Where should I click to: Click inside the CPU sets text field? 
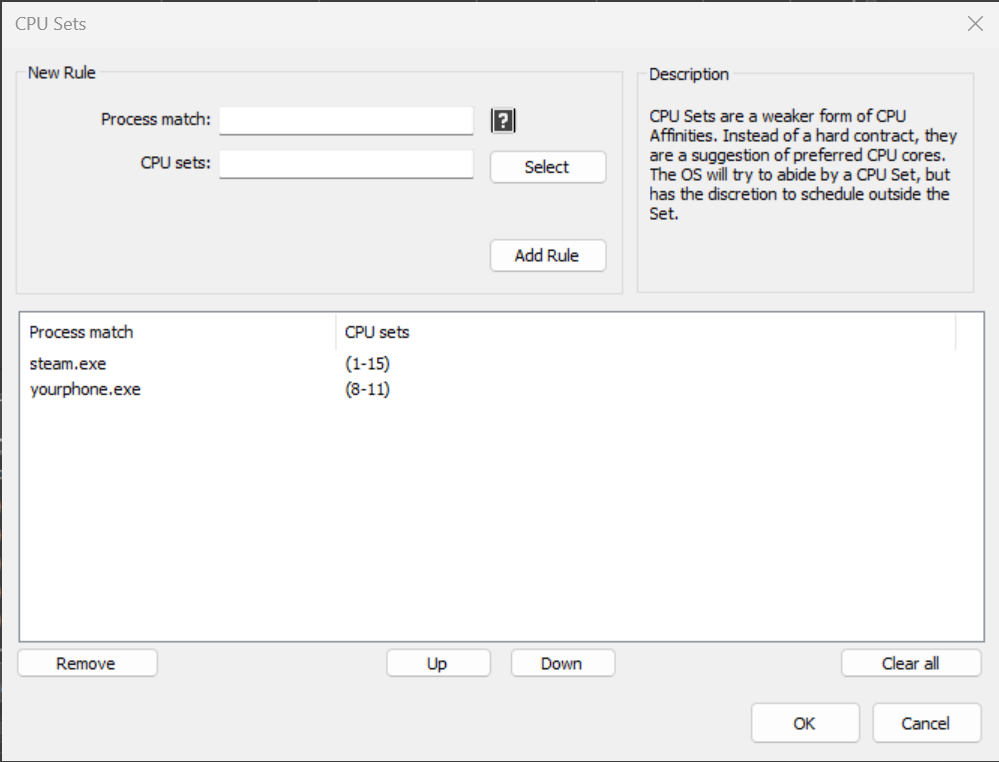(x=345, y=162)
